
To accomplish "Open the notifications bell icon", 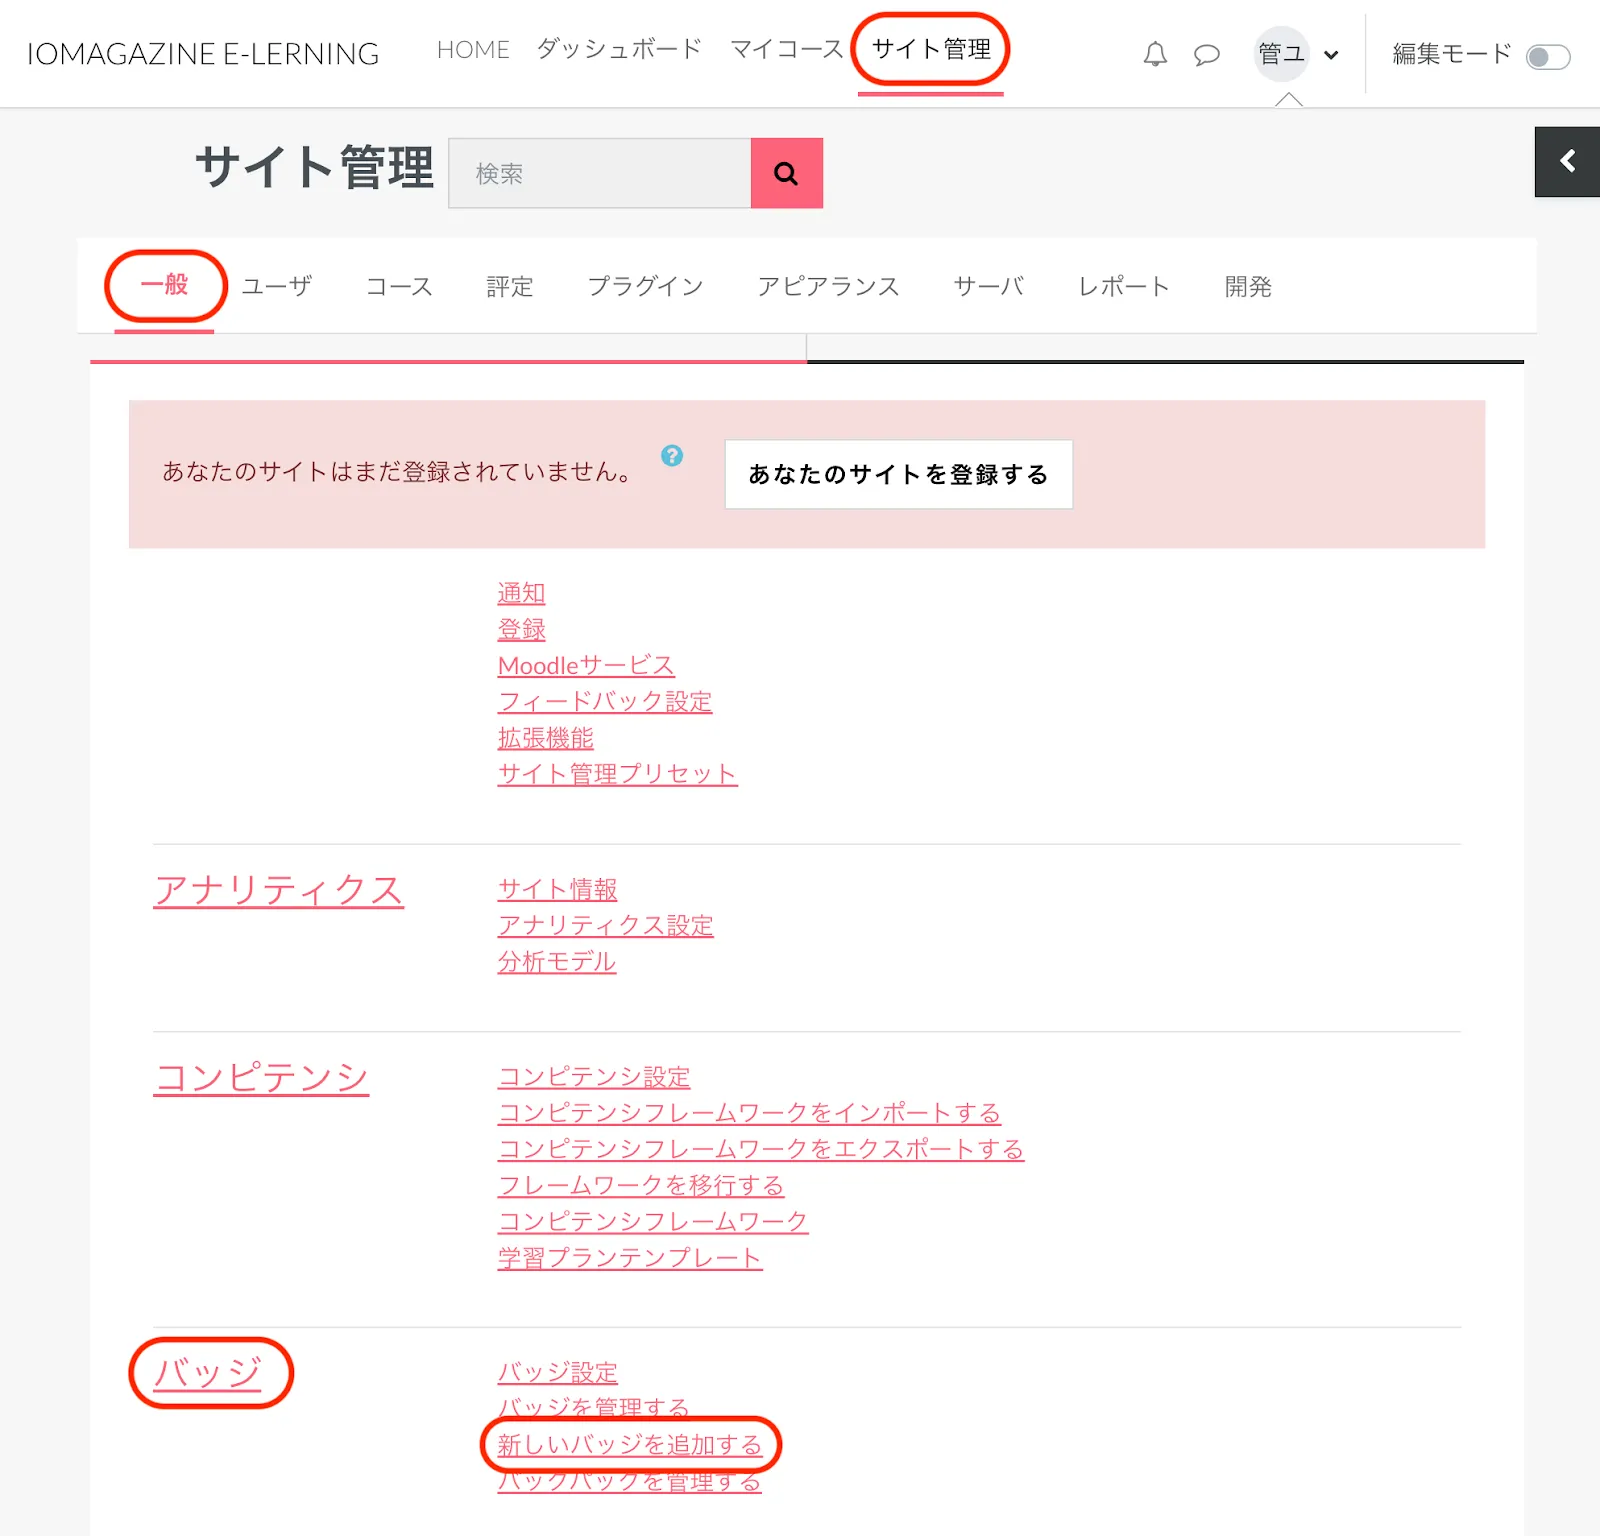I will [x=1155, y=54].
